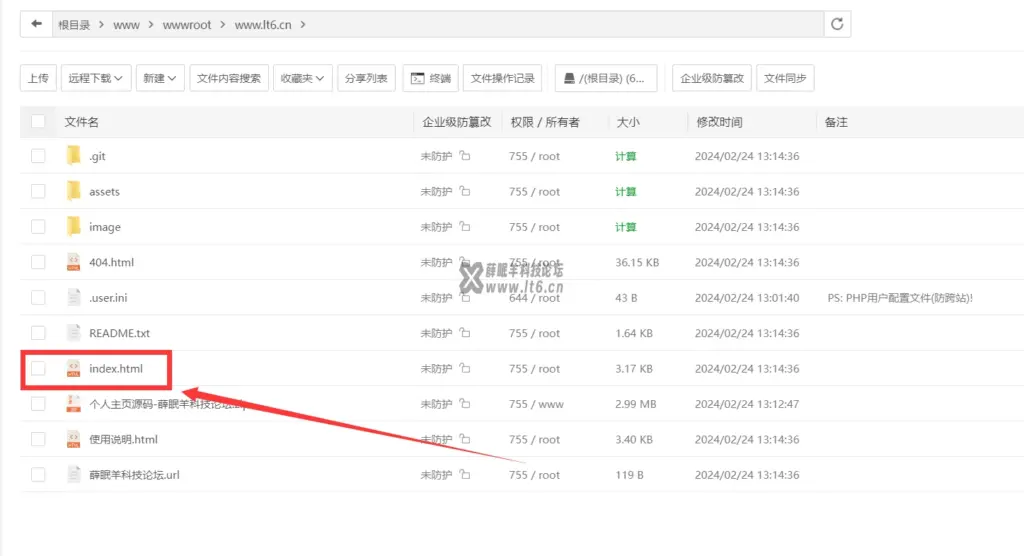The height and width of the screenshot is (556, 1024).
Task: Open the 分享列表 button
Action: coord(366,78)
